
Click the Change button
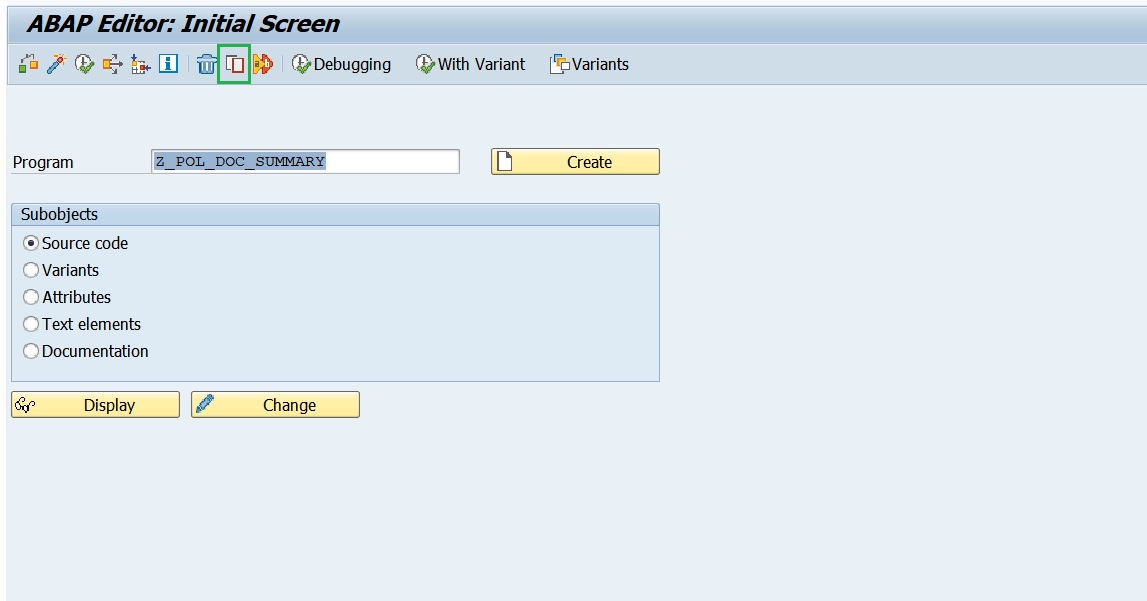pyautogui.click(x=275, y=404)
